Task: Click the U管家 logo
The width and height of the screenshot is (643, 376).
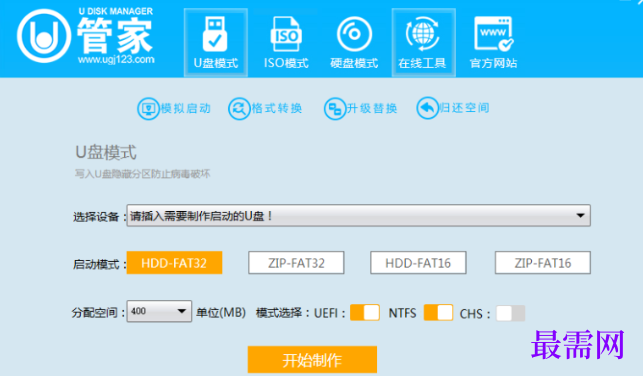Action: (x=44, y=36)
